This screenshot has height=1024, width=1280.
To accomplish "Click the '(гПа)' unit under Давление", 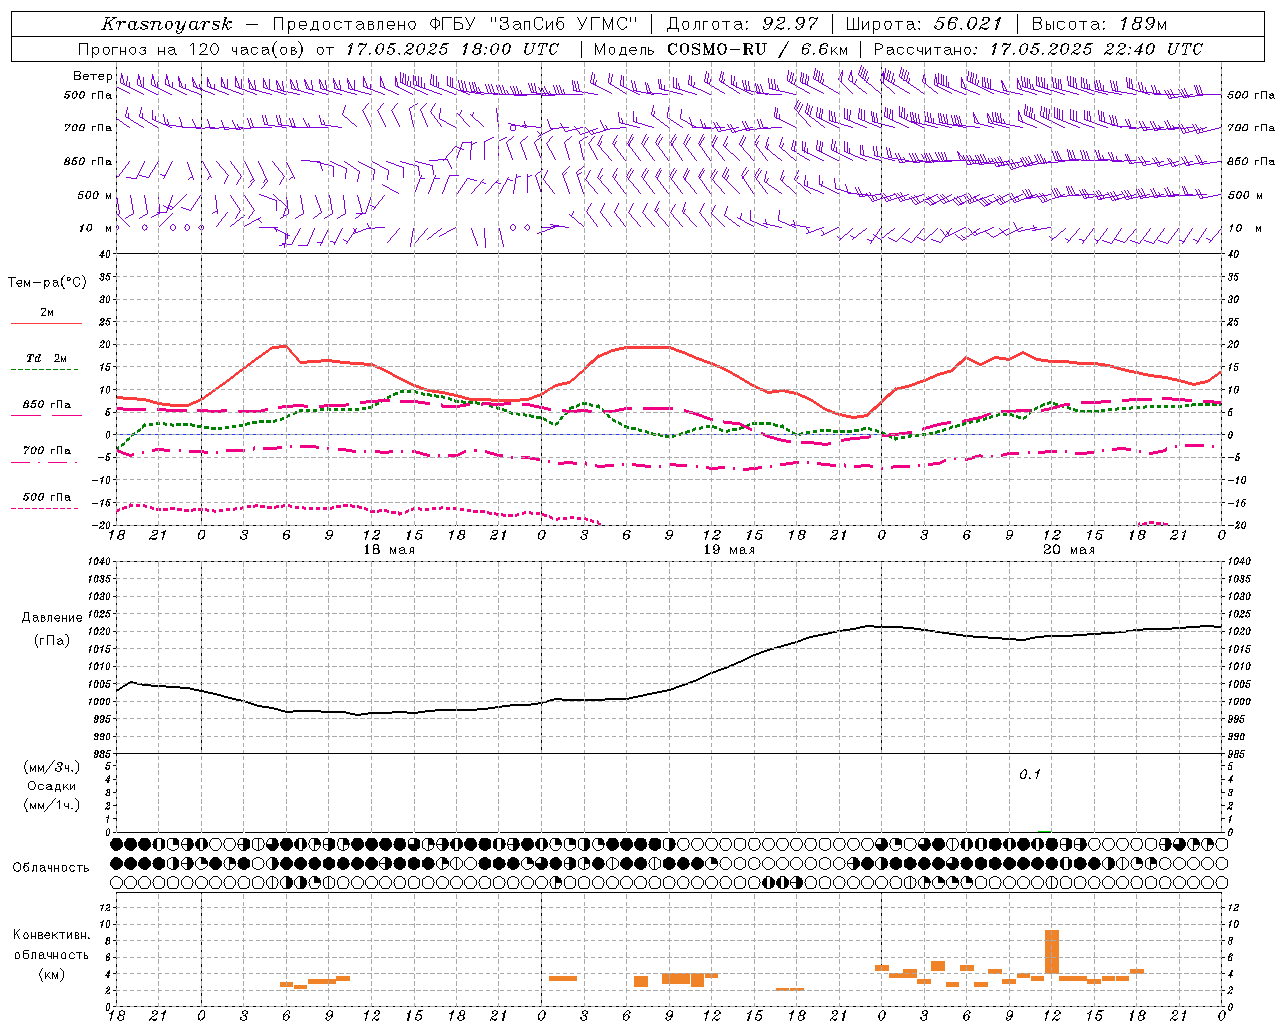I will click(x=52, y=640).
